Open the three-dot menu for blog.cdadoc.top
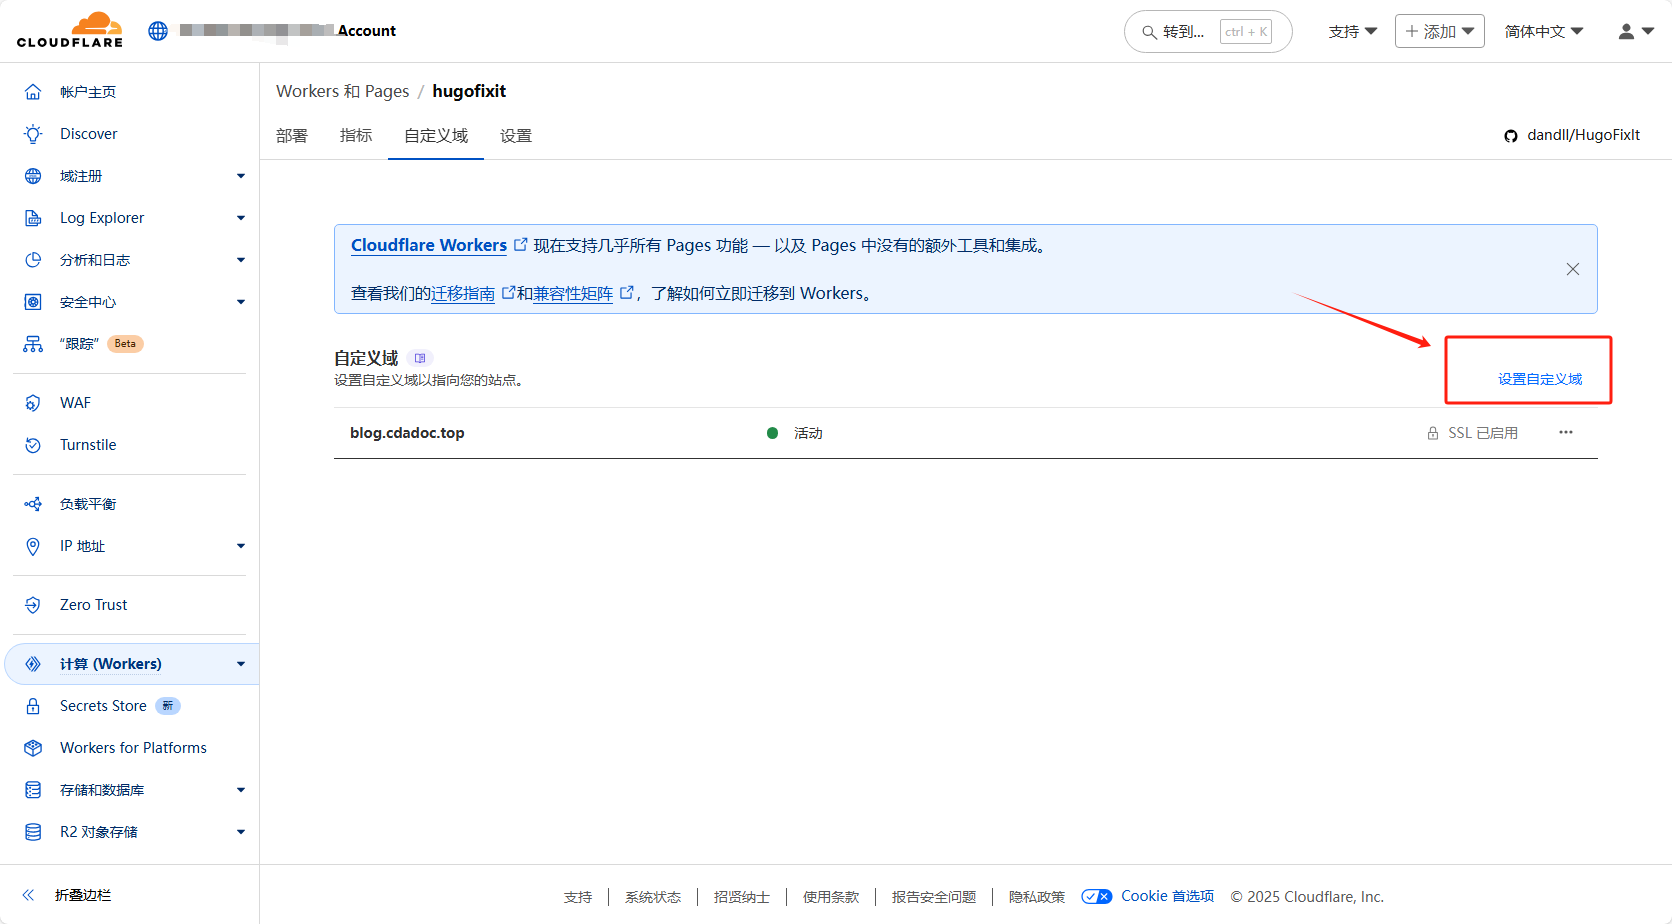The width and height of the screenshot is (1672, 924). tap(1565, 433)
